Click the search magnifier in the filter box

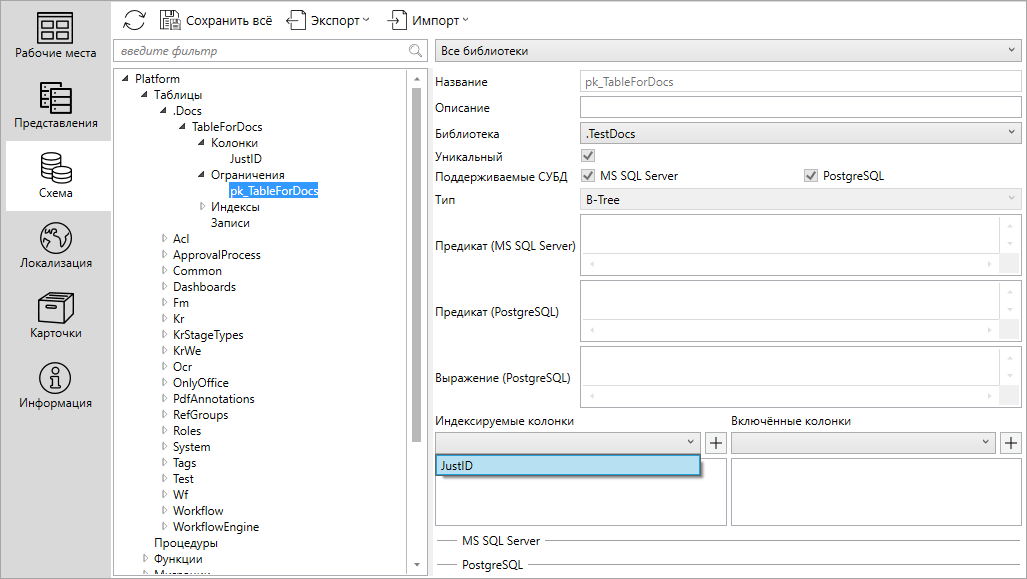[415, 51]
